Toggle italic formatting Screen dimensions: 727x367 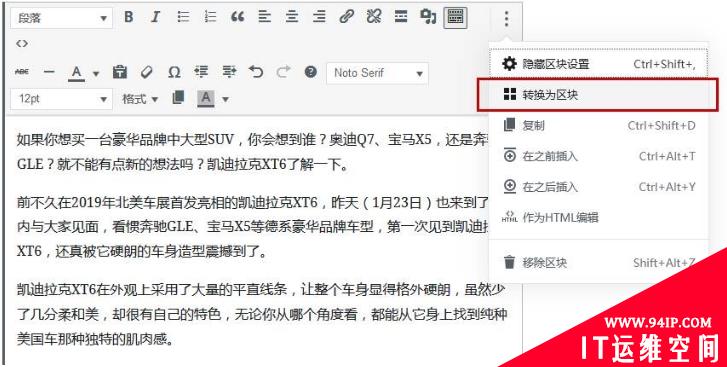(155, 18)
